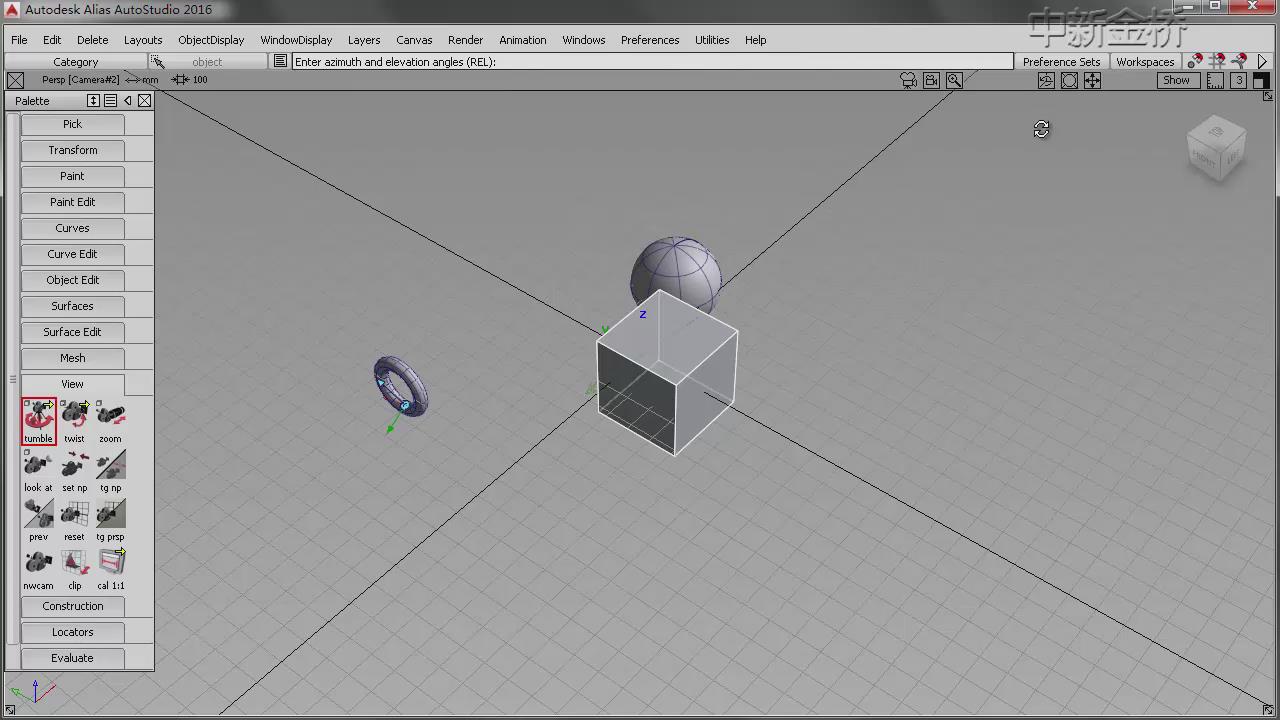Open the Layers menu
1280x720 pixels.
(x=364, y=40)
